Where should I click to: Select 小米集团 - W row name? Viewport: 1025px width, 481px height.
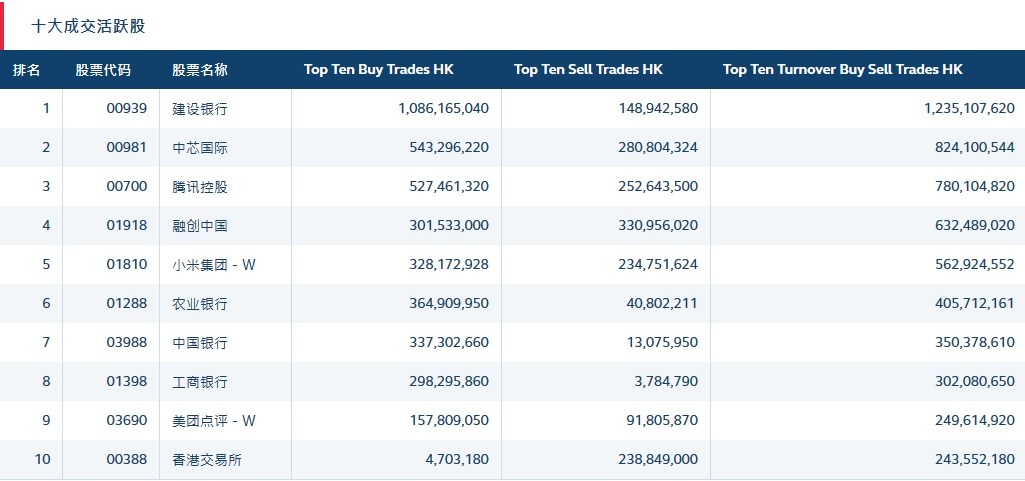pyautogui.click(x=214, y=265)
